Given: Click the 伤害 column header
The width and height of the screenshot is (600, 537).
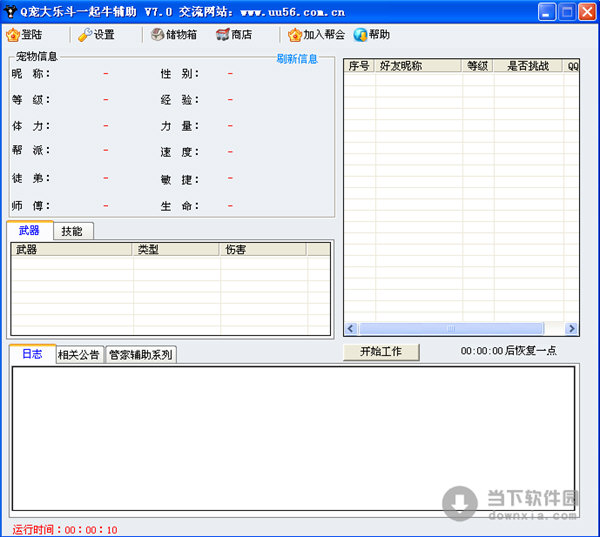Looking at the screenshot, I should pyautogui.click(x=263, y=250).
